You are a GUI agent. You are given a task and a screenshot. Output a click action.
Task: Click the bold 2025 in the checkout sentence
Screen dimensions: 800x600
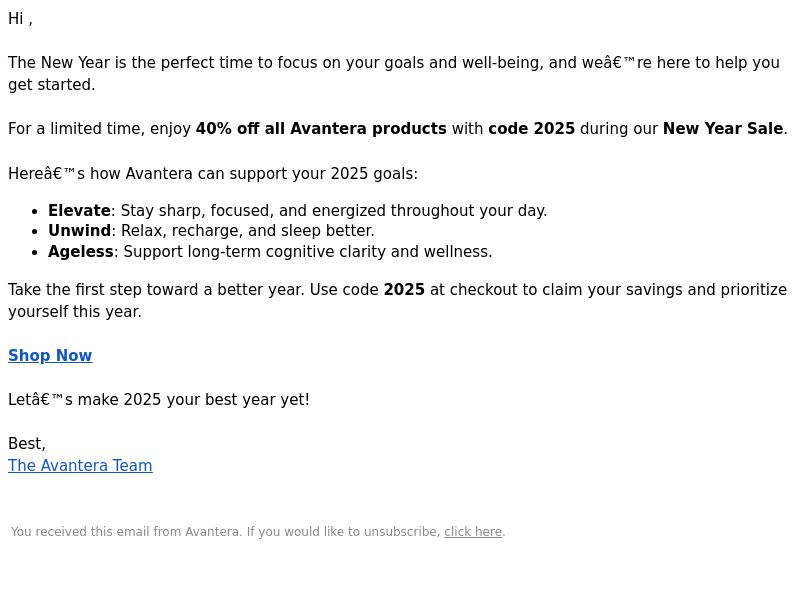click(404, 290)
